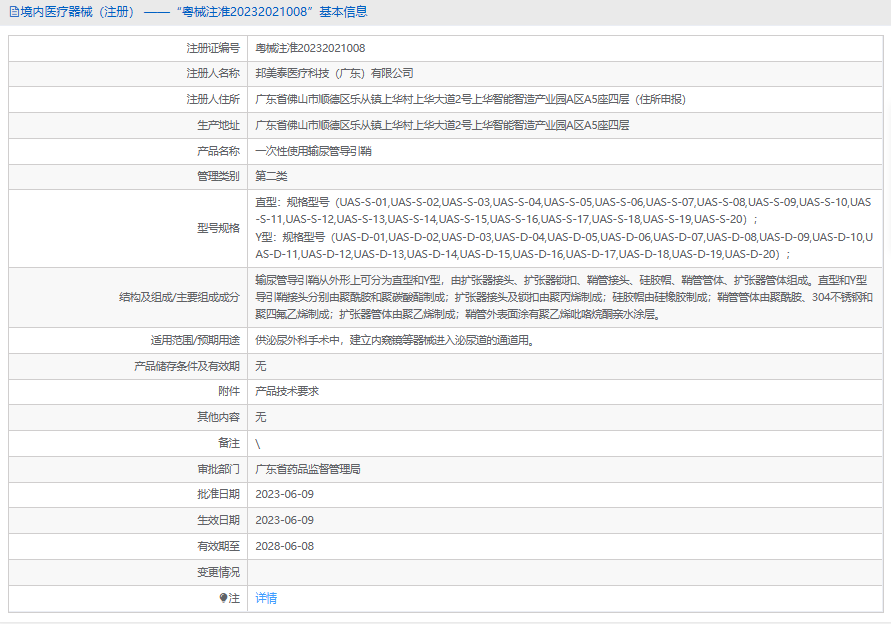
Task: Click the bulb icon next to 注
Action: click(223, 598)
